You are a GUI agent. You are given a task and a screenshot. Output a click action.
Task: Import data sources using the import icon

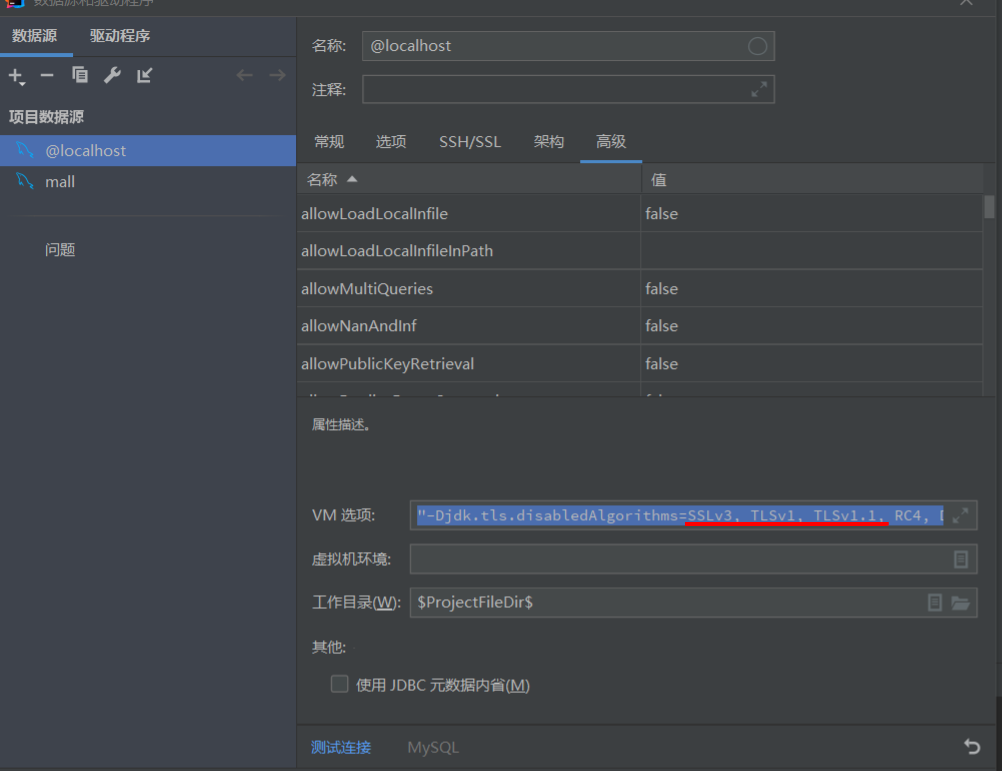pos(143,75)
